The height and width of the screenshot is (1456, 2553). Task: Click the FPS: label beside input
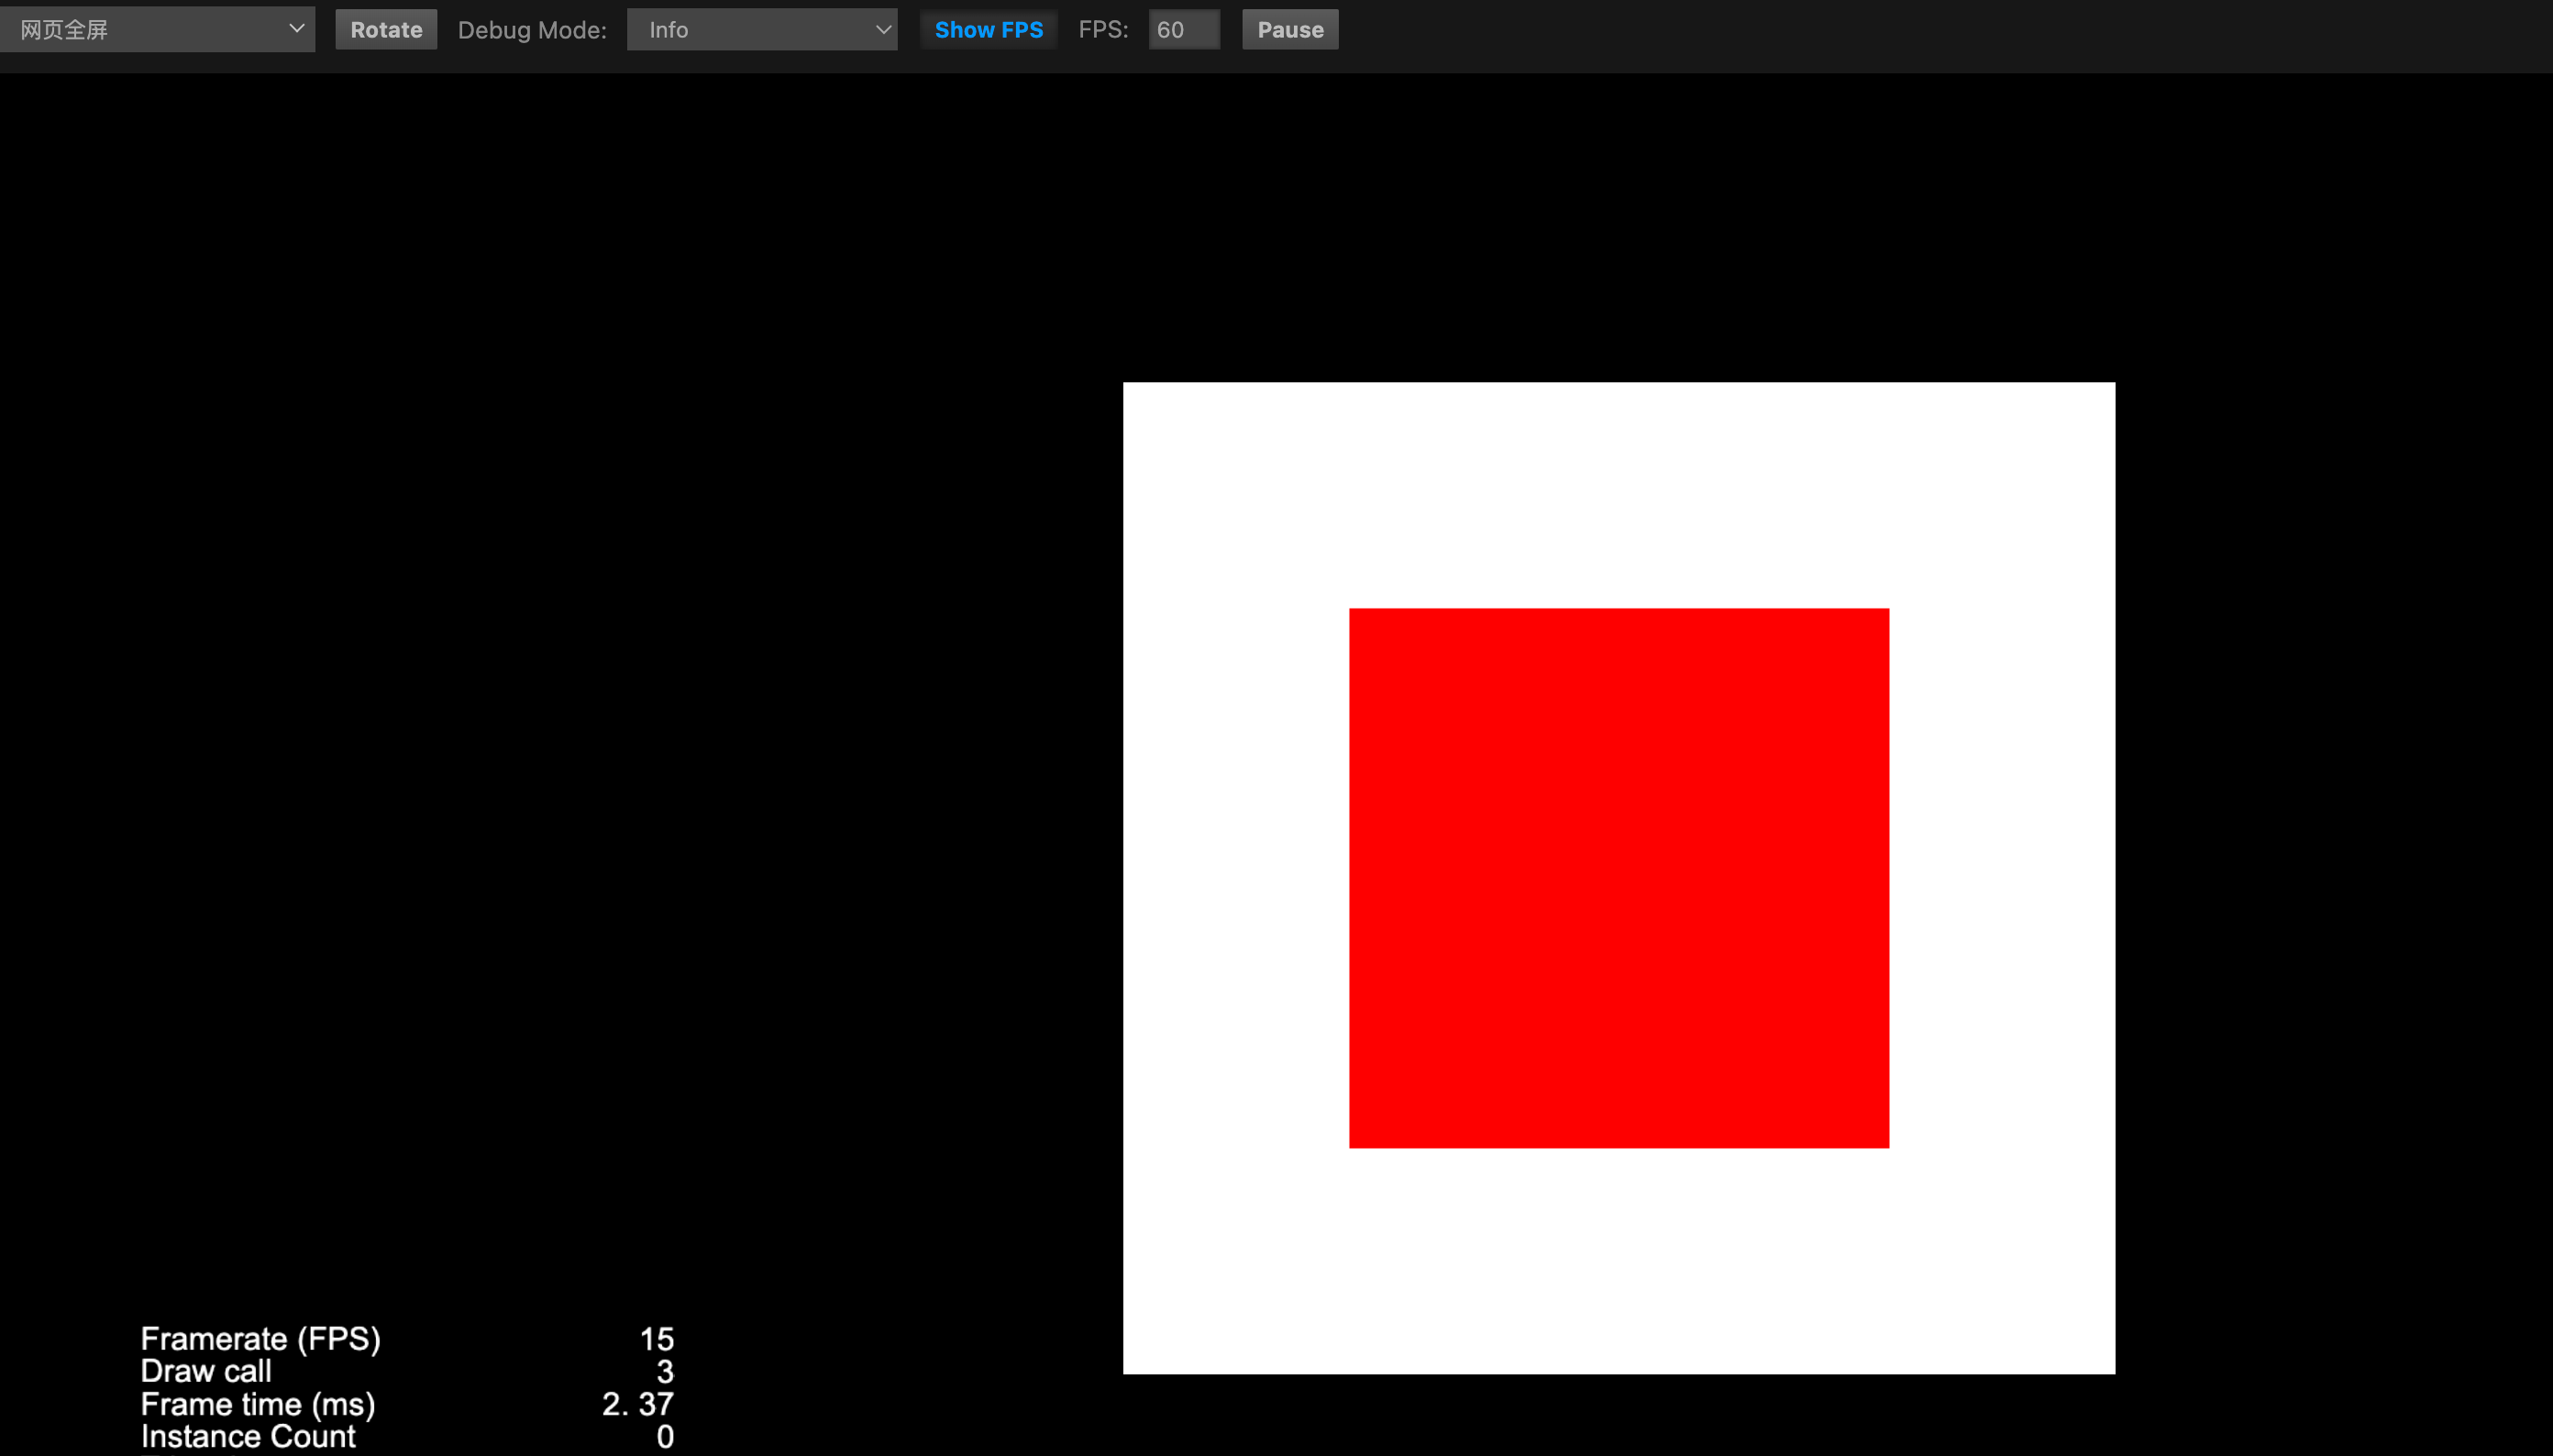1102,30
